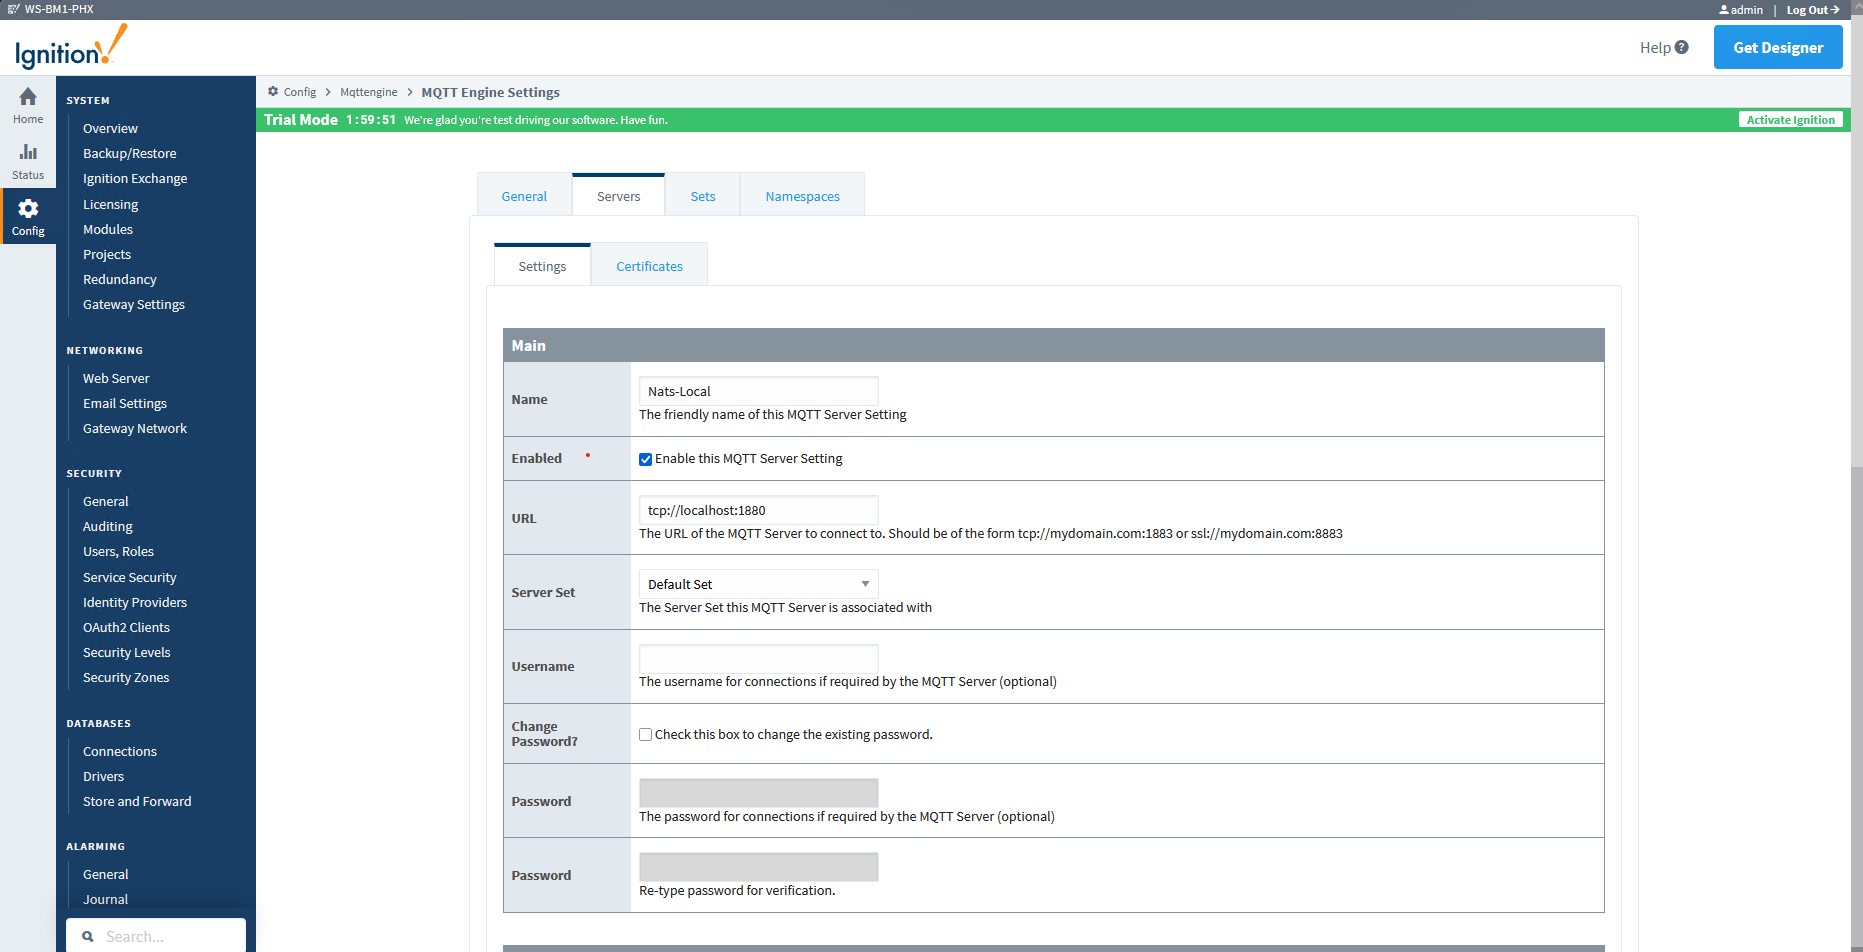Open Modules in sidebar
The width and height of the screenshot is (1863, 952).
click(x=108, y=229)
